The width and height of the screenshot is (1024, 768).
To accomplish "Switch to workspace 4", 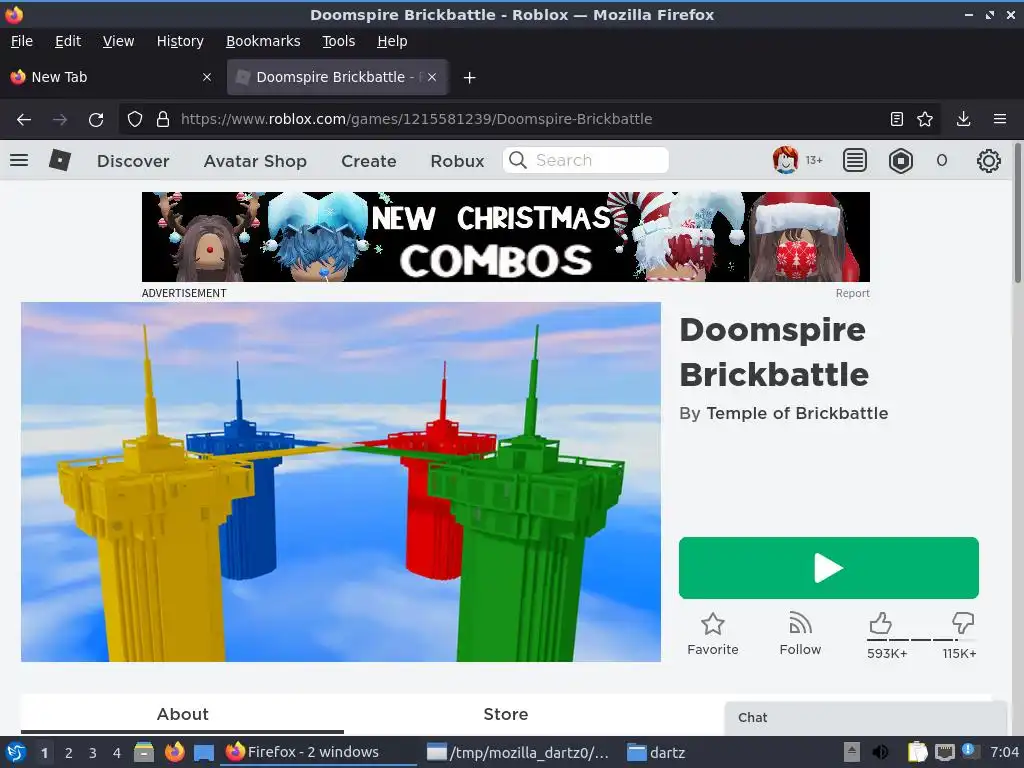I will 117,753.
